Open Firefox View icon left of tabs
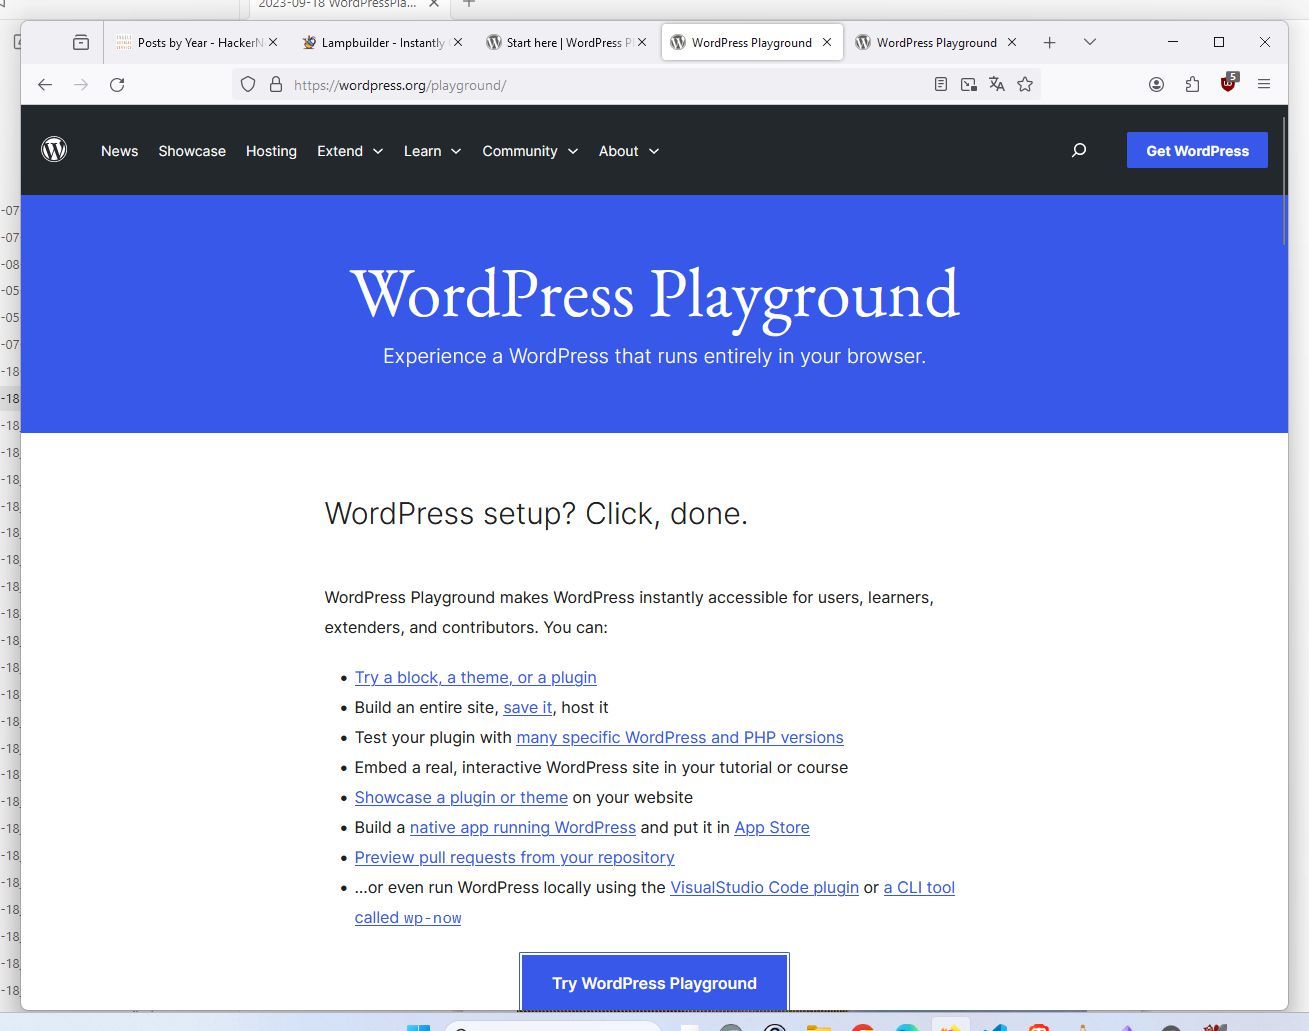Image resolution: width=1309 pixels, height=1031 pixels. 81,42
